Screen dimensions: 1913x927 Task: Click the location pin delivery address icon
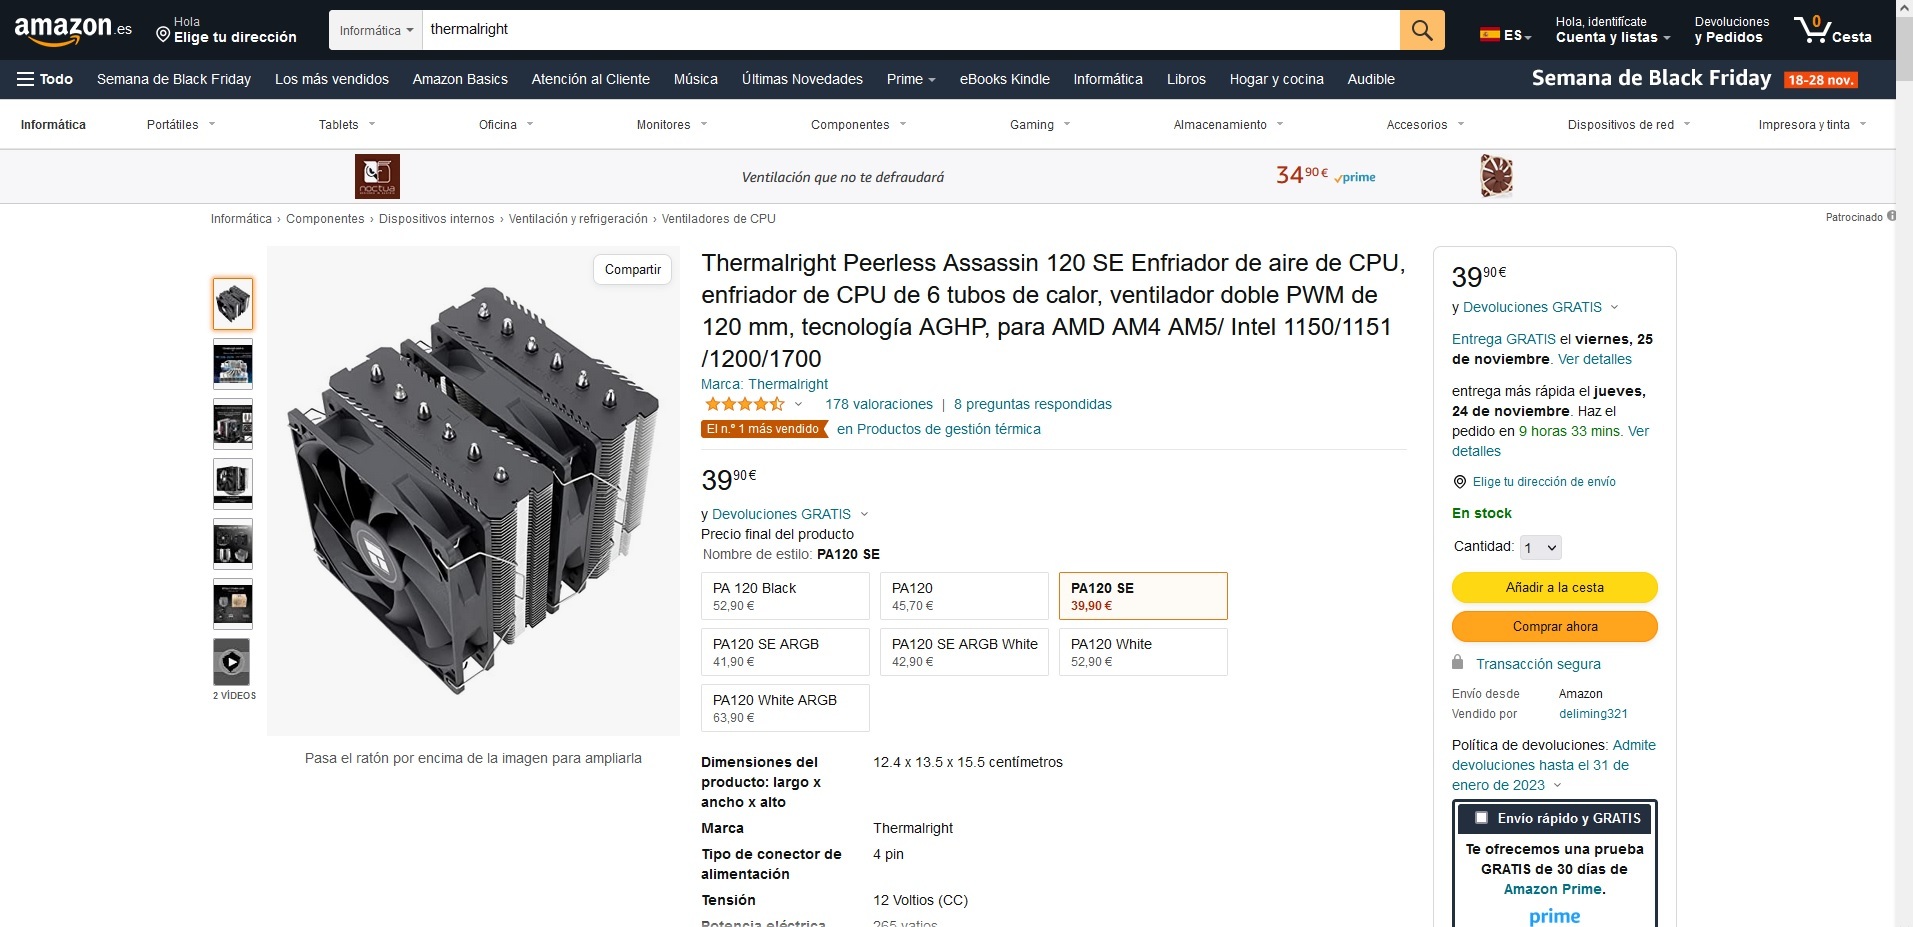coord(163,35)
